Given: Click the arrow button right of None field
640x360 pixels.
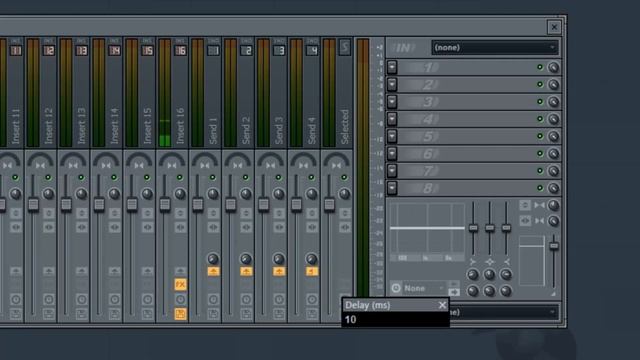Looking at the screenshot, I should coord(454,292).
